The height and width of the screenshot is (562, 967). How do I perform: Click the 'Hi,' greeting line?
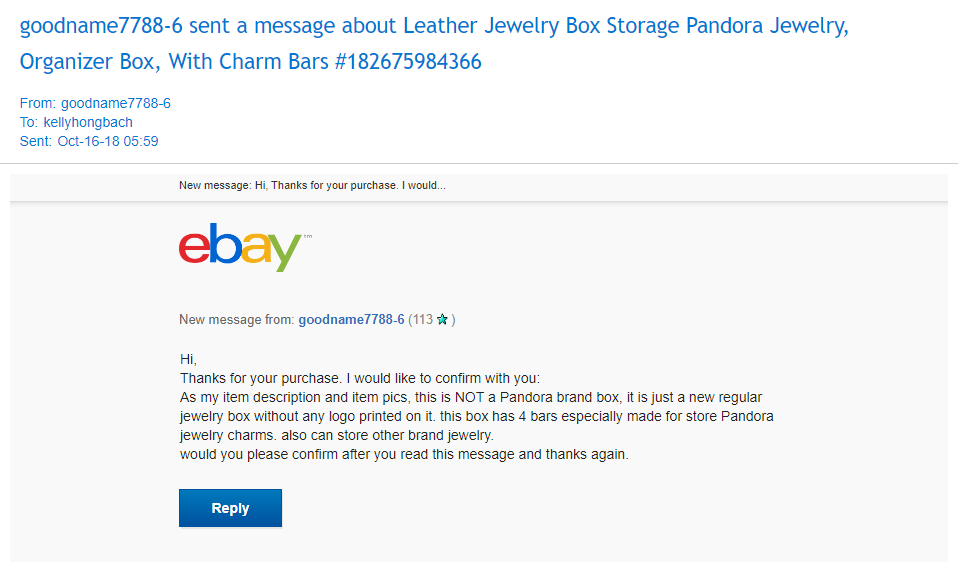coord(189,359)
